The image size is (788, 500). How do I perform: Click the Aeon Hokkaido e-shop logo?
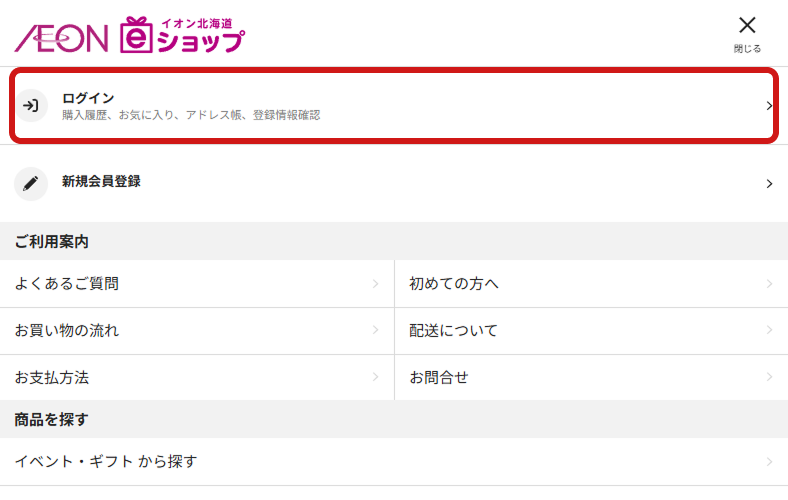[182, 36]
